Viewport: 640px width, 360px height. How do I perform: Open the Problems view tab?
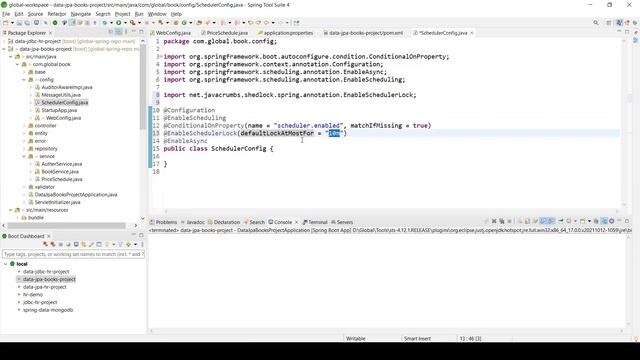163,222
